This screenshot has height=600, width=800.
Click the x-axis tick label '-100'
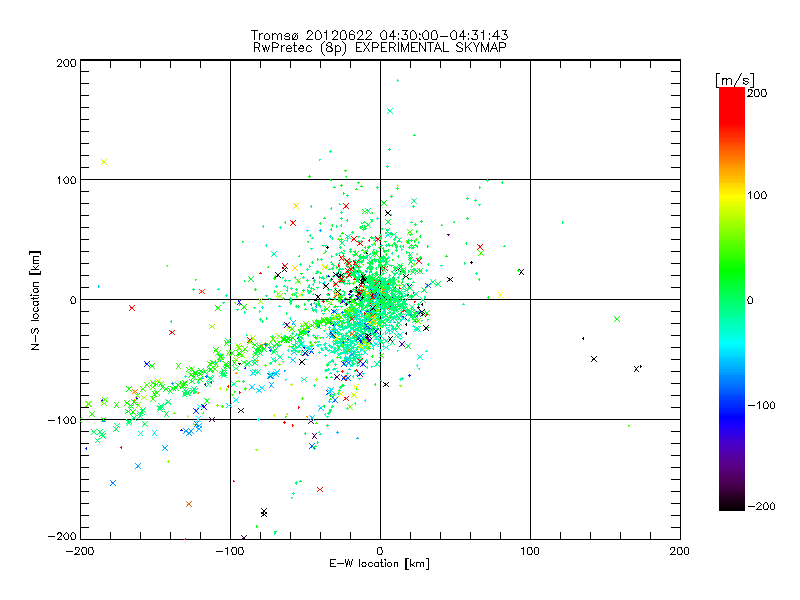pyautogui.click(x=230, y=551)
